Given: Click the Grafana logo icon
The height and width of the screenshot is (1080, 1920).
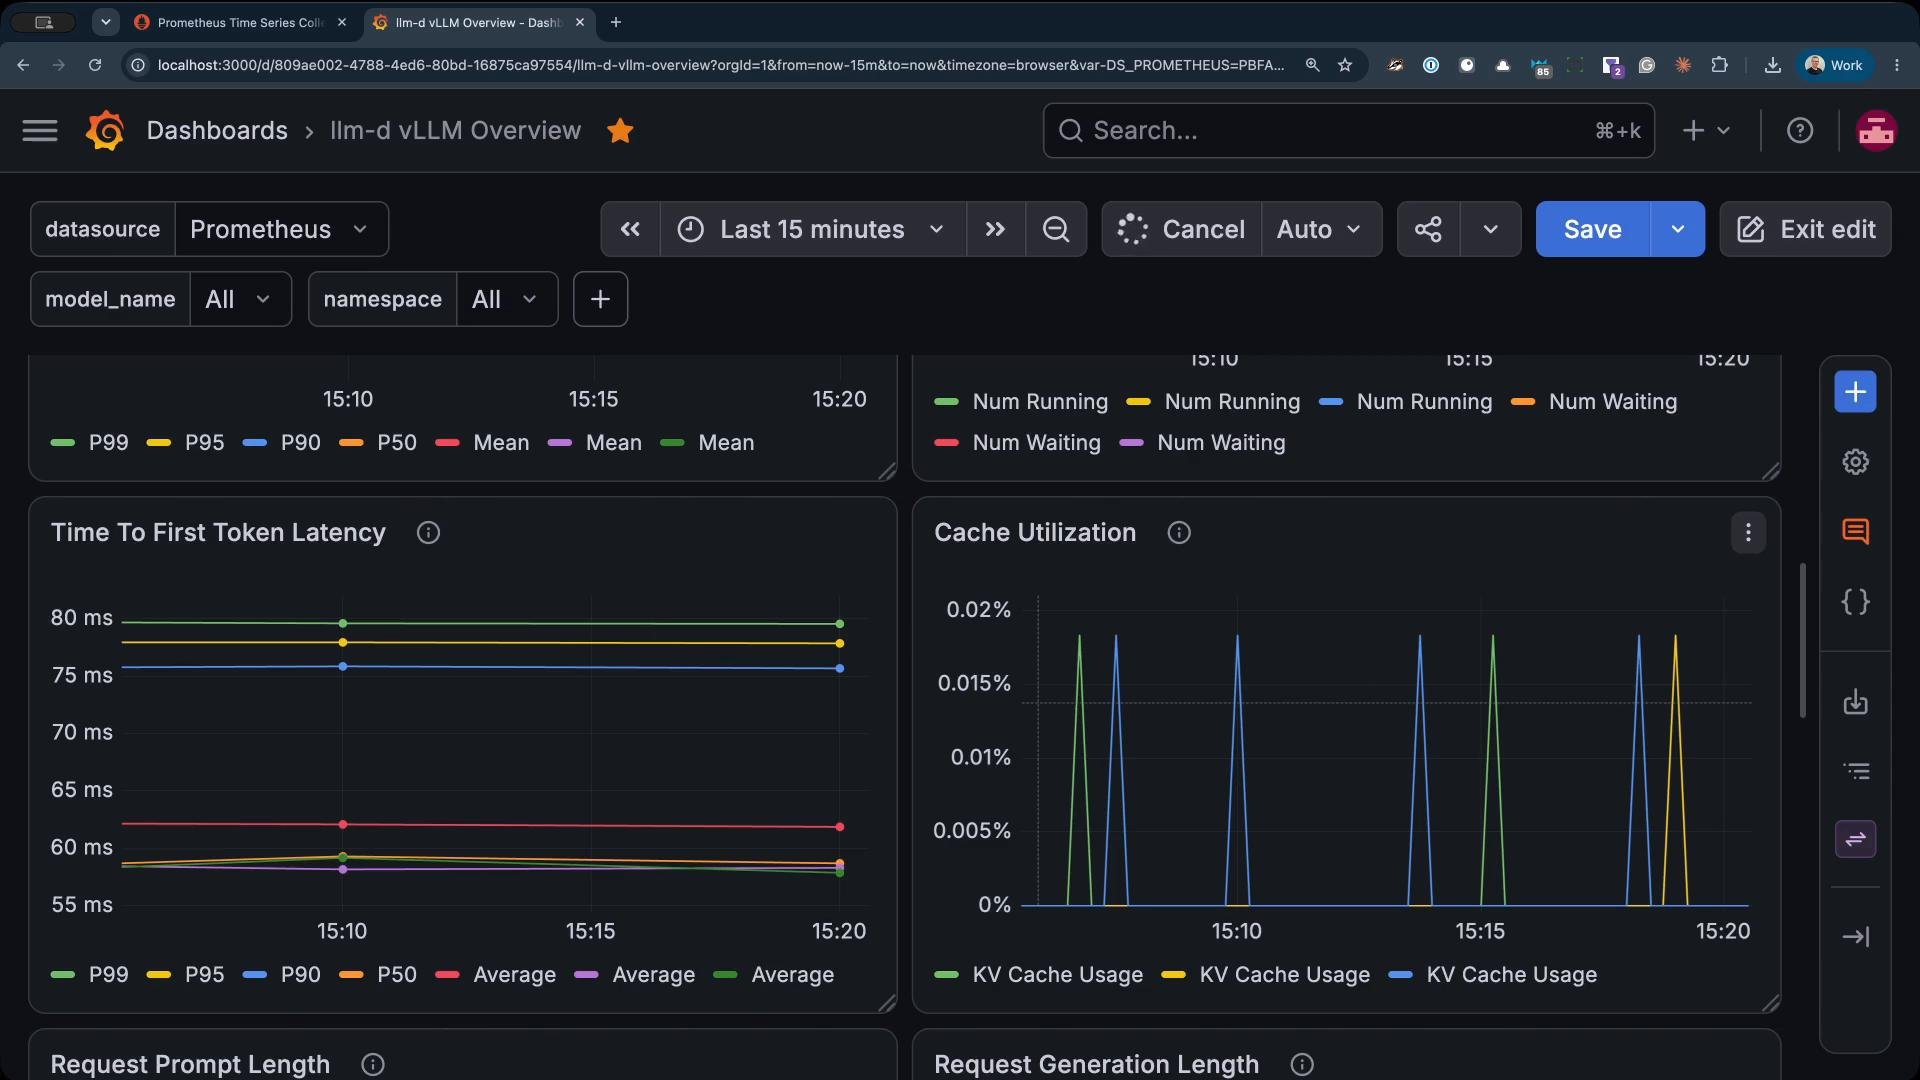Looking at the screenshot, I should pyautogui.click(x=105, y=131).
